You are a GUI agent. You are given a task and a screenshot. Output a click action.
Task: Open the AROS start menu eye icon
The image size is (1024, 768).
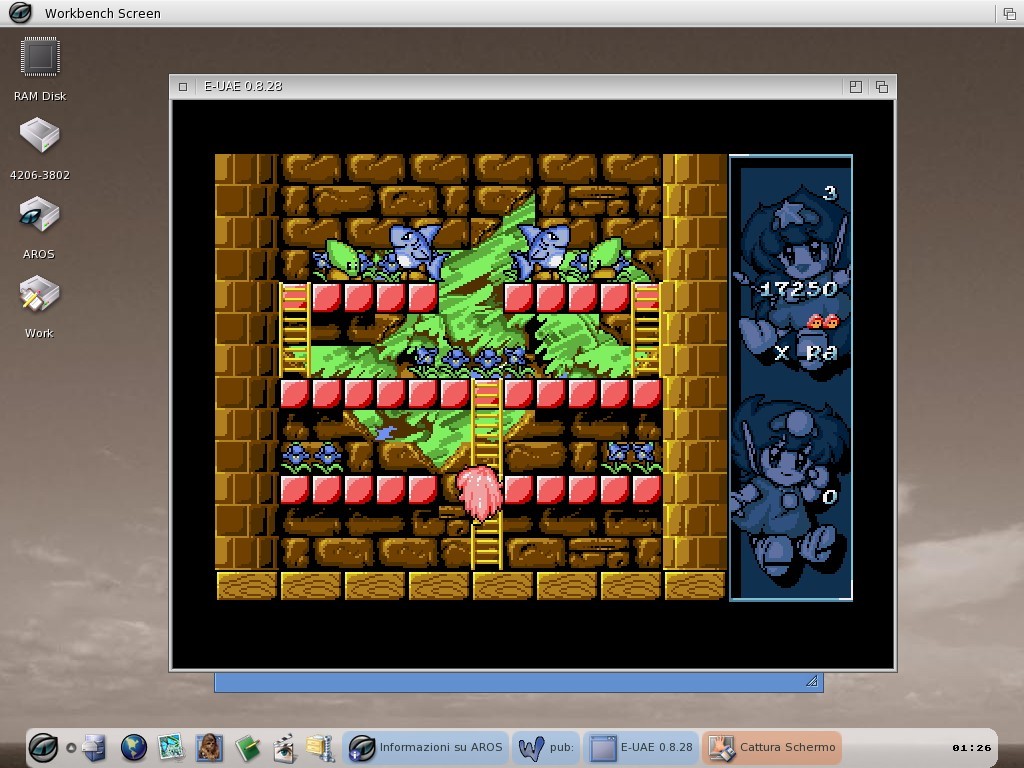(44, 747)
